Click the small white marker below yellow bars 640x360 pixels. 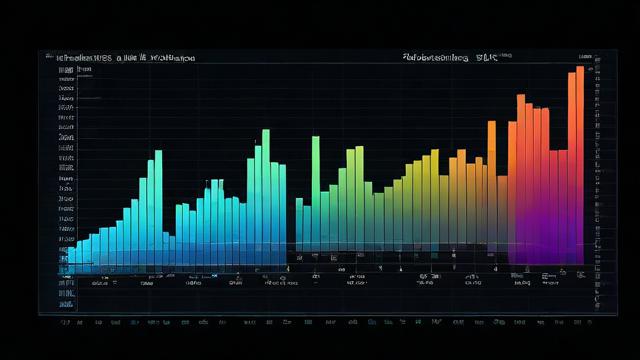(453, 254)
